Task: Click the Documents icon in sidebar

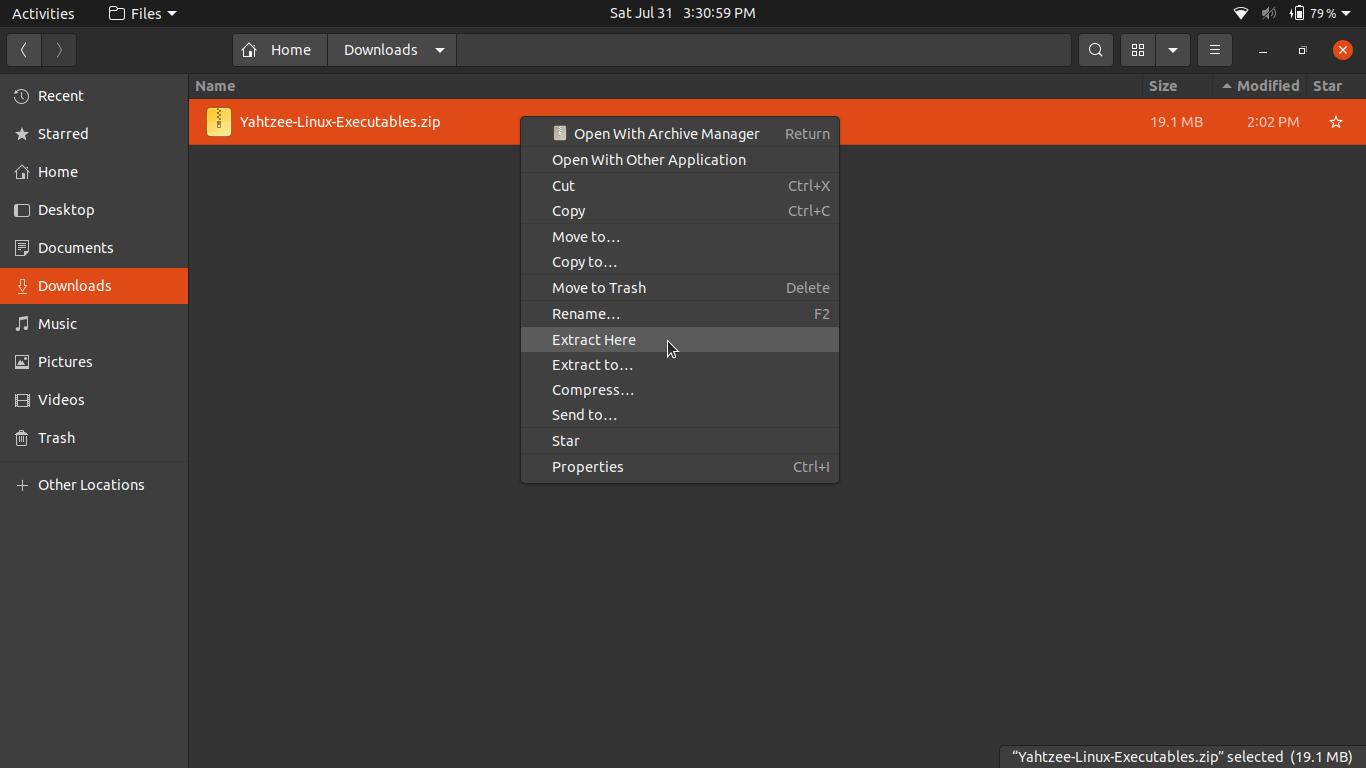Action: point(22,248)
